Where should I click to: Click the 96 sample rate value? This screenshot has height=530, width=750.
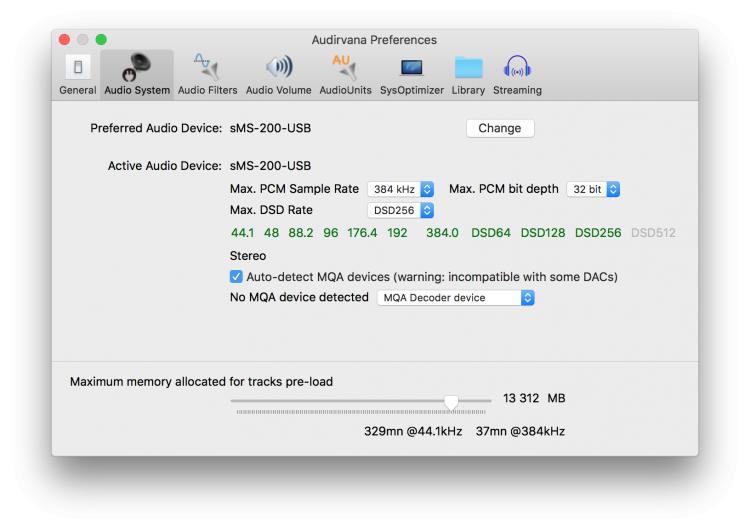pos(331,233)
